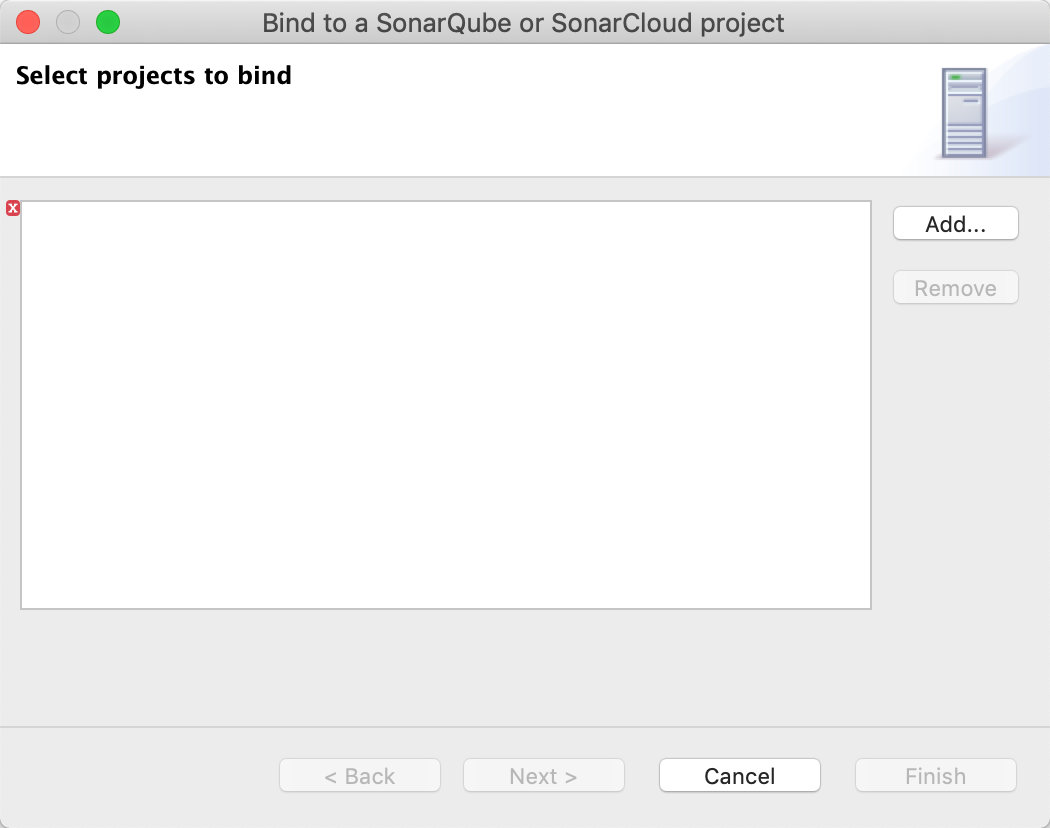Maximize the dialog with the green button
Viewport: 1050px width, 828px height.
click(107, 22)
